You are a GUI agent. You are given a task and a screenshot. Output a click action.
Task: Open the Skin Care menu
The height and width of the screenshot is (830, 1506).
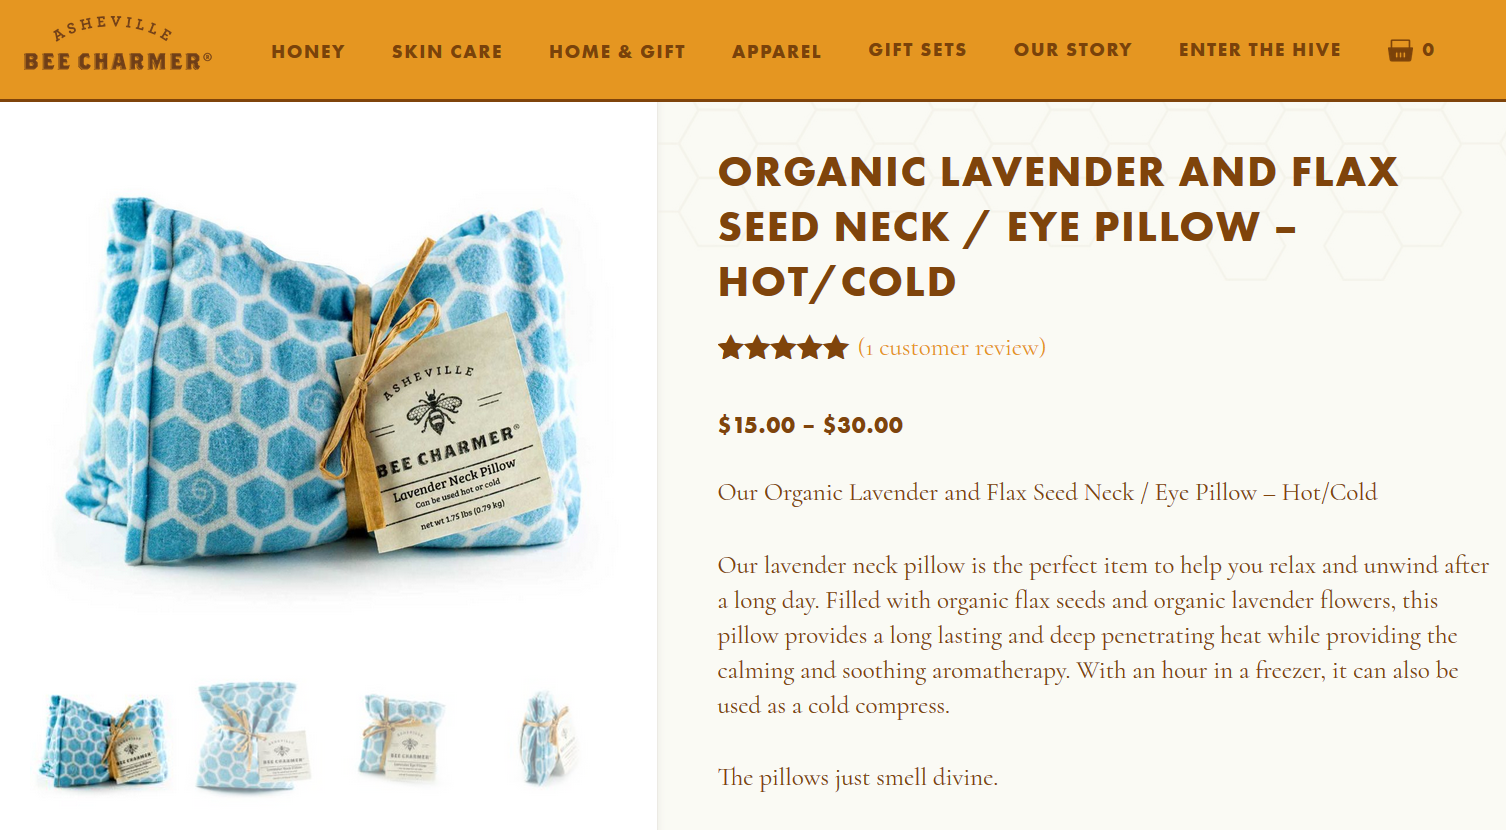tap(447, 51)
